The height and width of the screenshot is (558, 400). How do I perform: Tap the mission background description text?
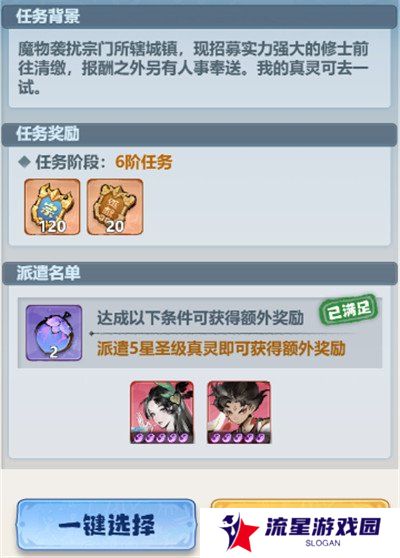(194, 68)
